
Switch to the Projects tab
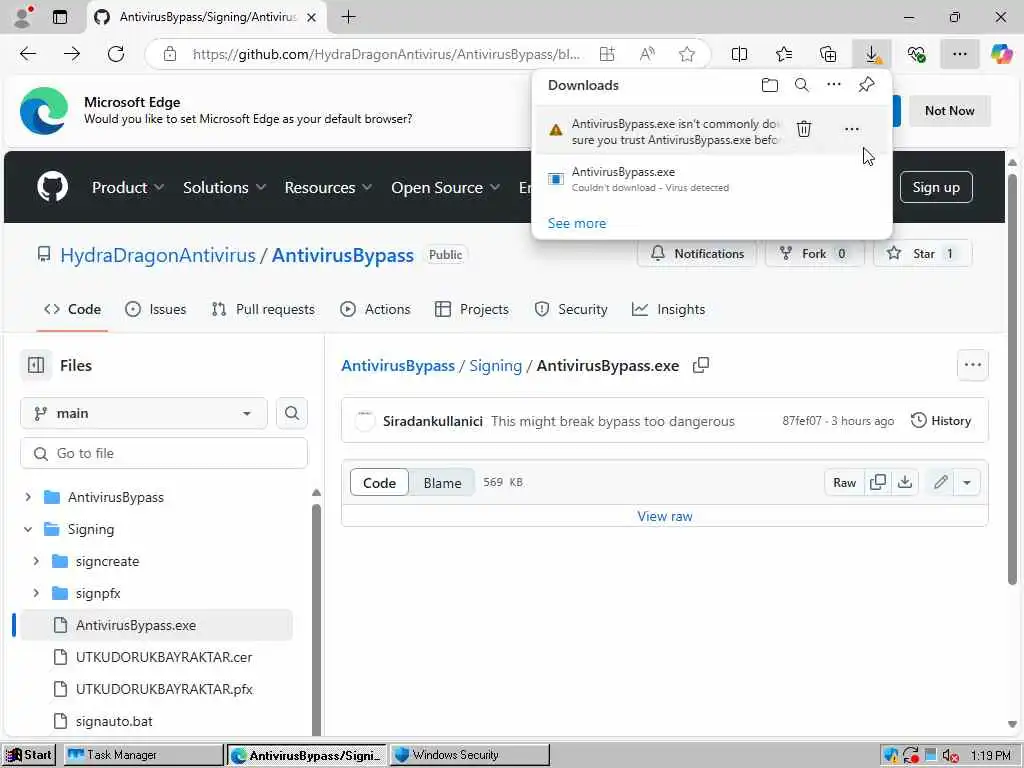click(472, 310)
